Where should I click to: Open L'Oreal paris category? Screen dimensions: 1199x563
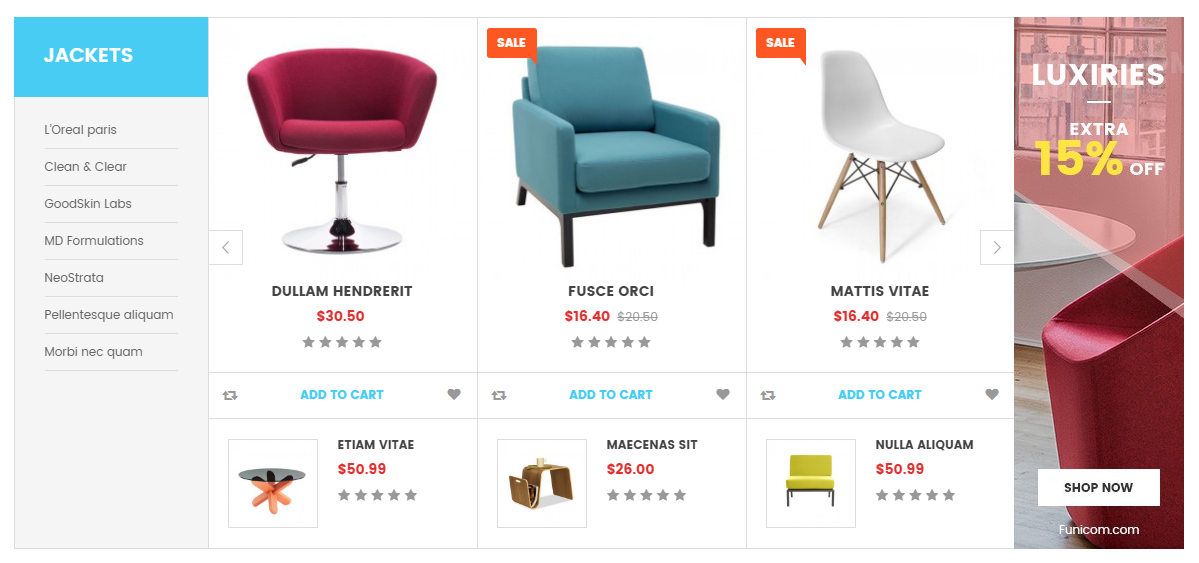coord(80,130)
